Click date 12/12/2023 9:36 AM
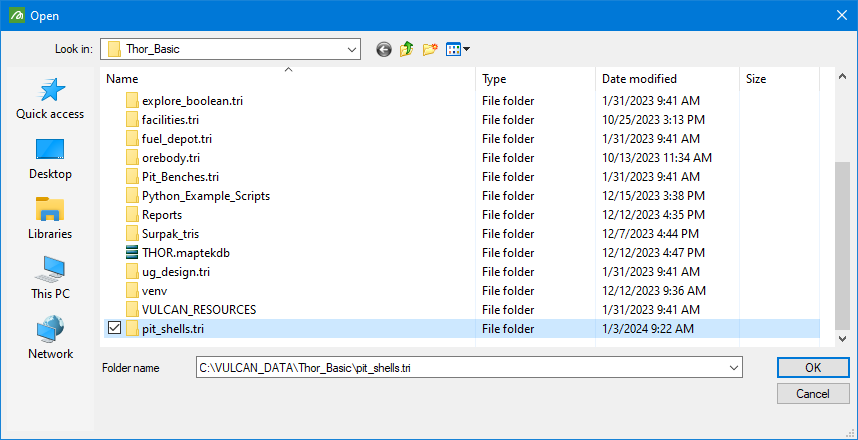 pyautogui.click(x=654, y=291)
